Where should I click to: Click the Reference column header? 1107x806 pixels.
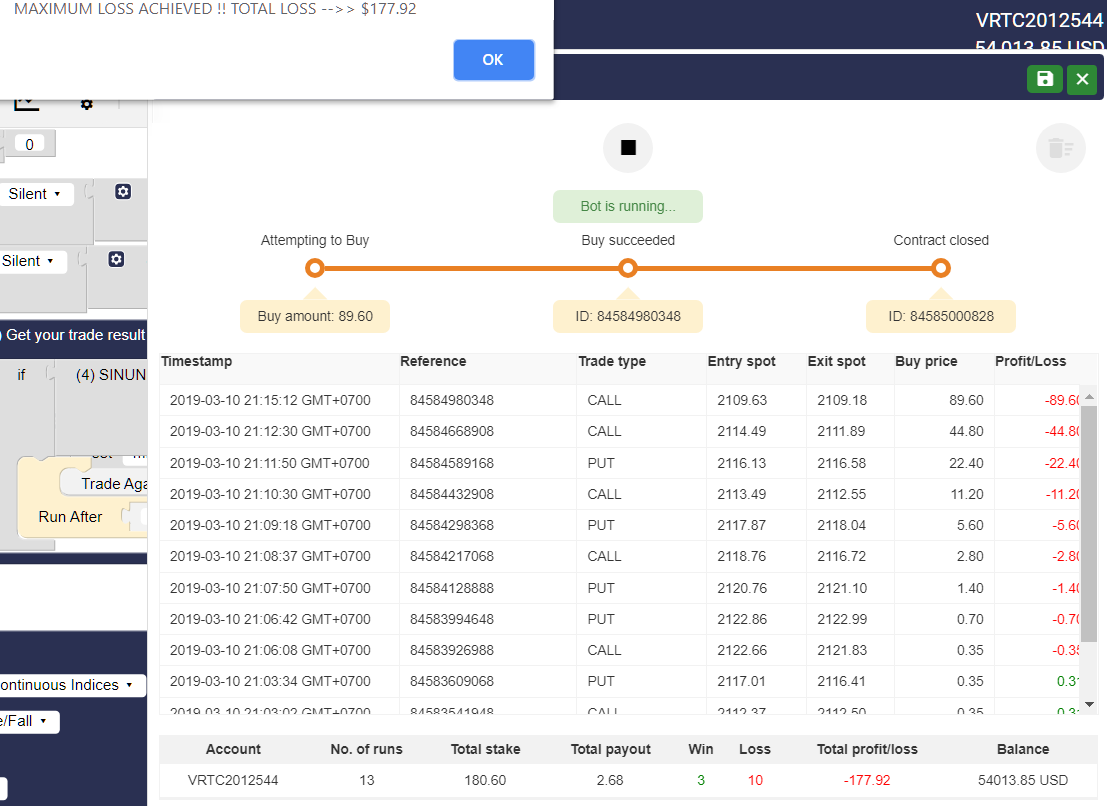pyautogui.click(x=433, y=361)
